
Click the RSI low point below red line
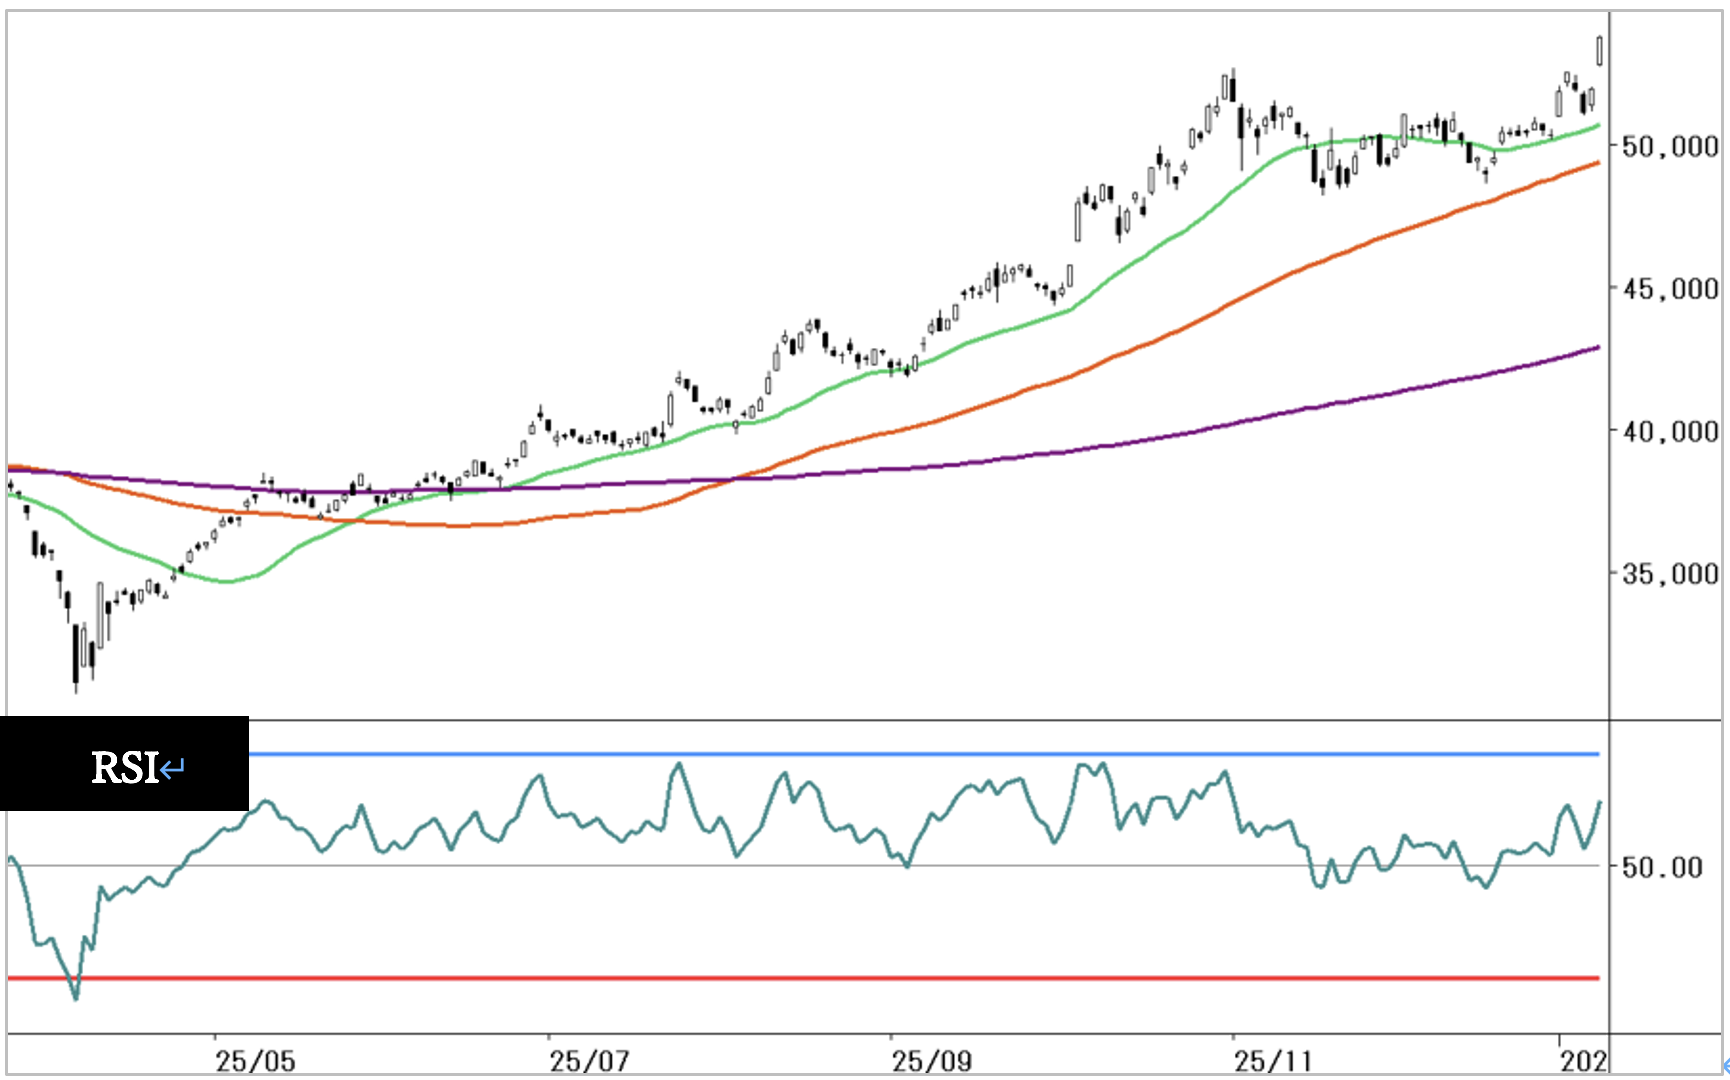tap(76, 996)
